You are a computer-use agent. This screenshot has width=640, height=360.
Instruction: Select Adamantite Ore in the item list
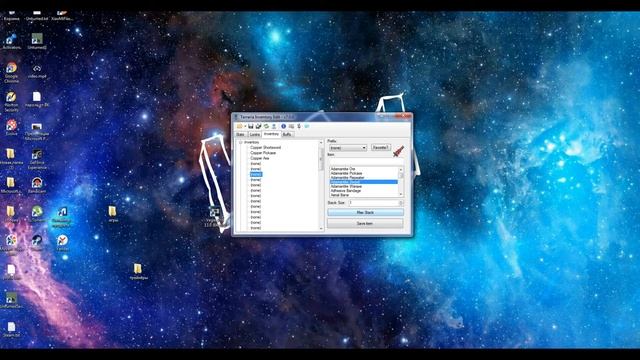click(x=343, y=169)
